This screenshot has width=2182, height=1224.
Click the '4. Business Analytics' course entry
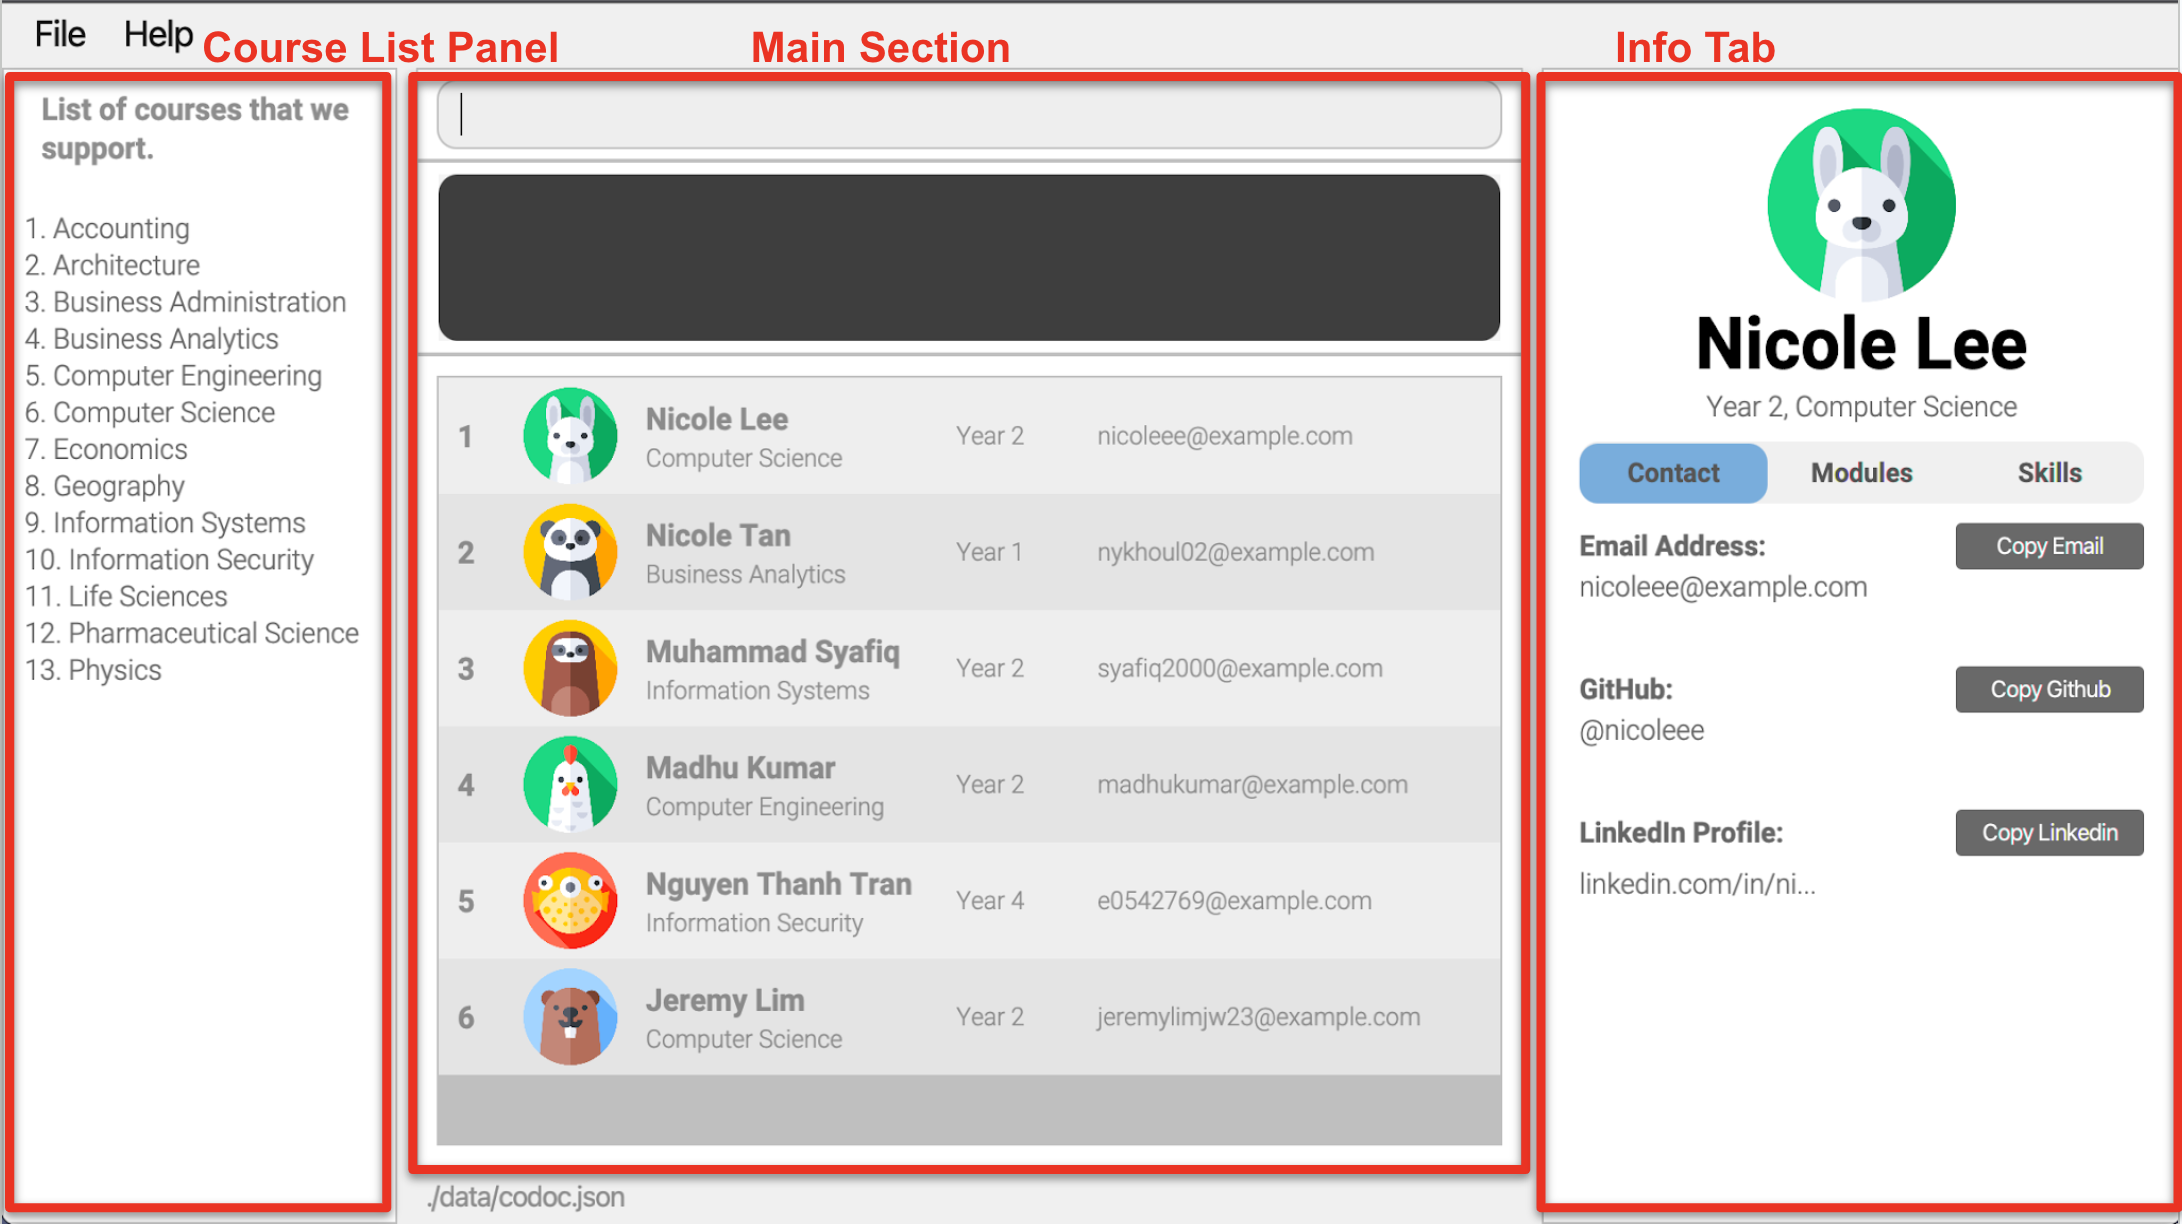coord(152,339)
